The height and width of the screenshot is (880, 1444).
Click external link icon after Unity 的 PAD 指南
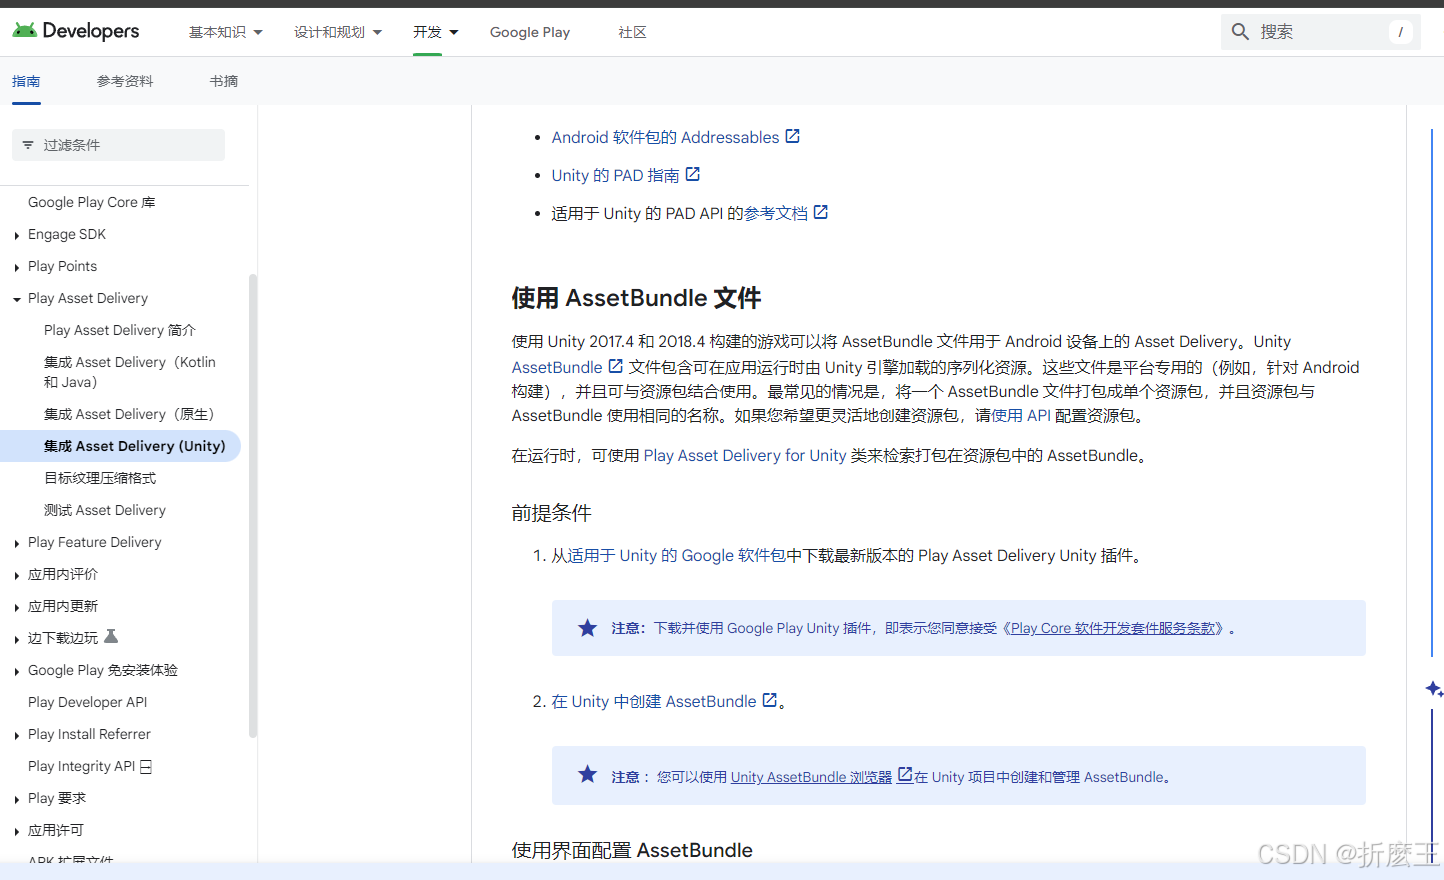pos(692,174)
